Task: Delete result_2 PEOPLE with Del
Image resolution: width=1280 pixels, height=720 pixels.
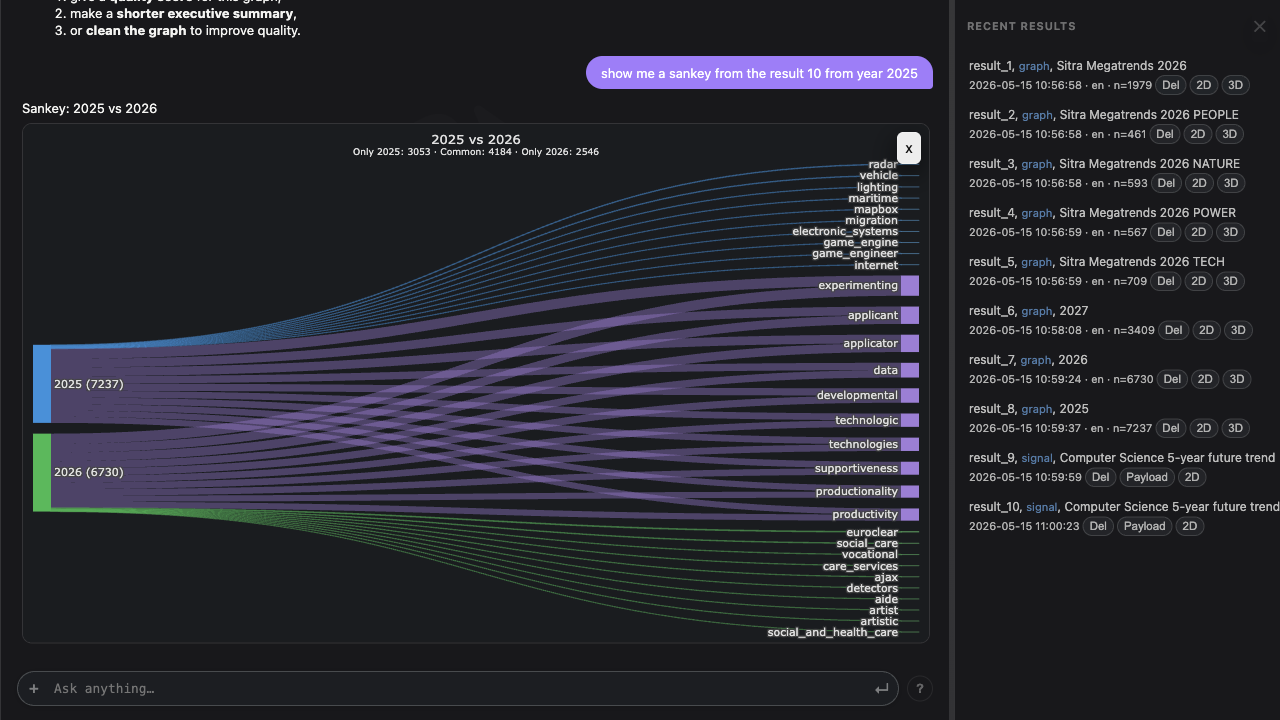Action: (x=1165, y=134)
